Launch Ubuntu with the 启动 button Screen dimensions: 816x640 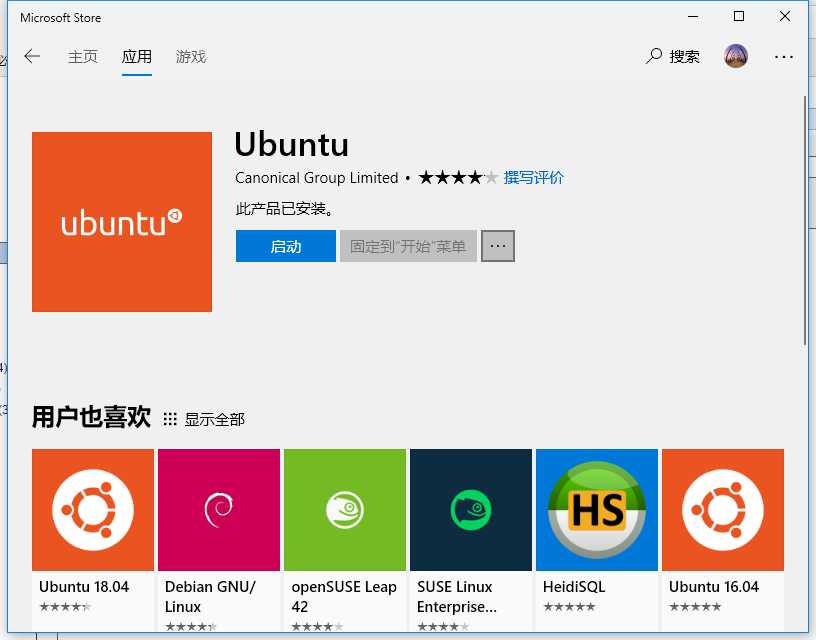point(286,246)
